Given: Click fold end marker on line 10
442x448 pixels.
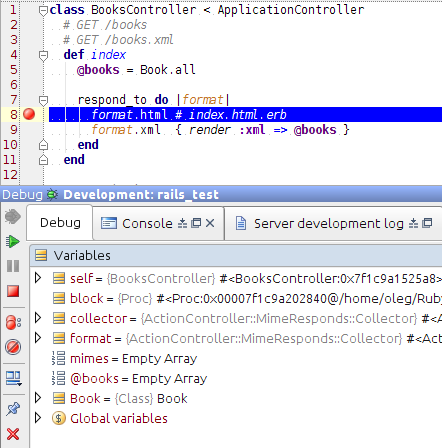Looking at the screenshot, I should [x=43, y=145].
